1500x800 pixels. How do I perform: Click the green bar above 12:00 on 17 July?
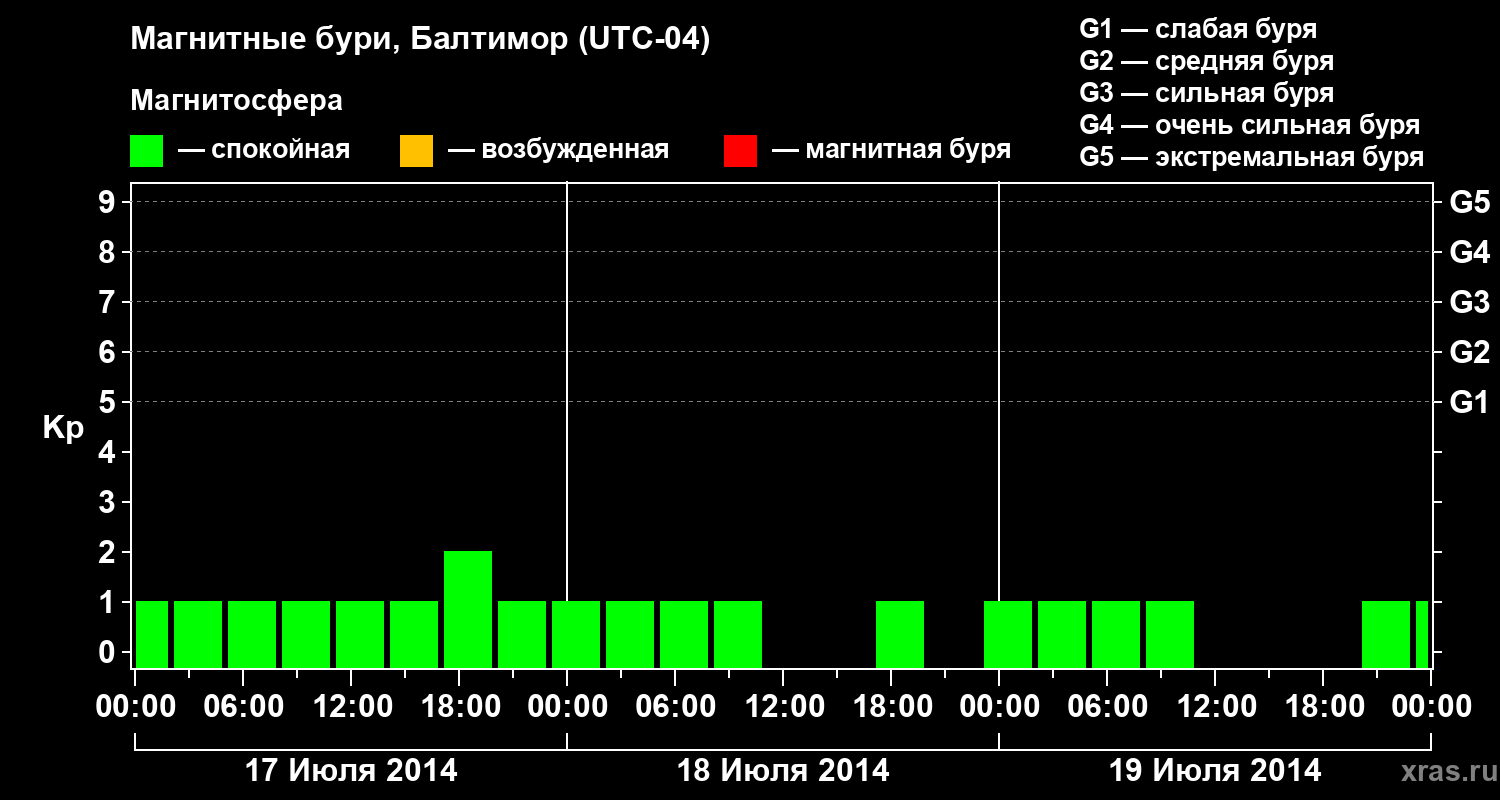tap(360, 634)
